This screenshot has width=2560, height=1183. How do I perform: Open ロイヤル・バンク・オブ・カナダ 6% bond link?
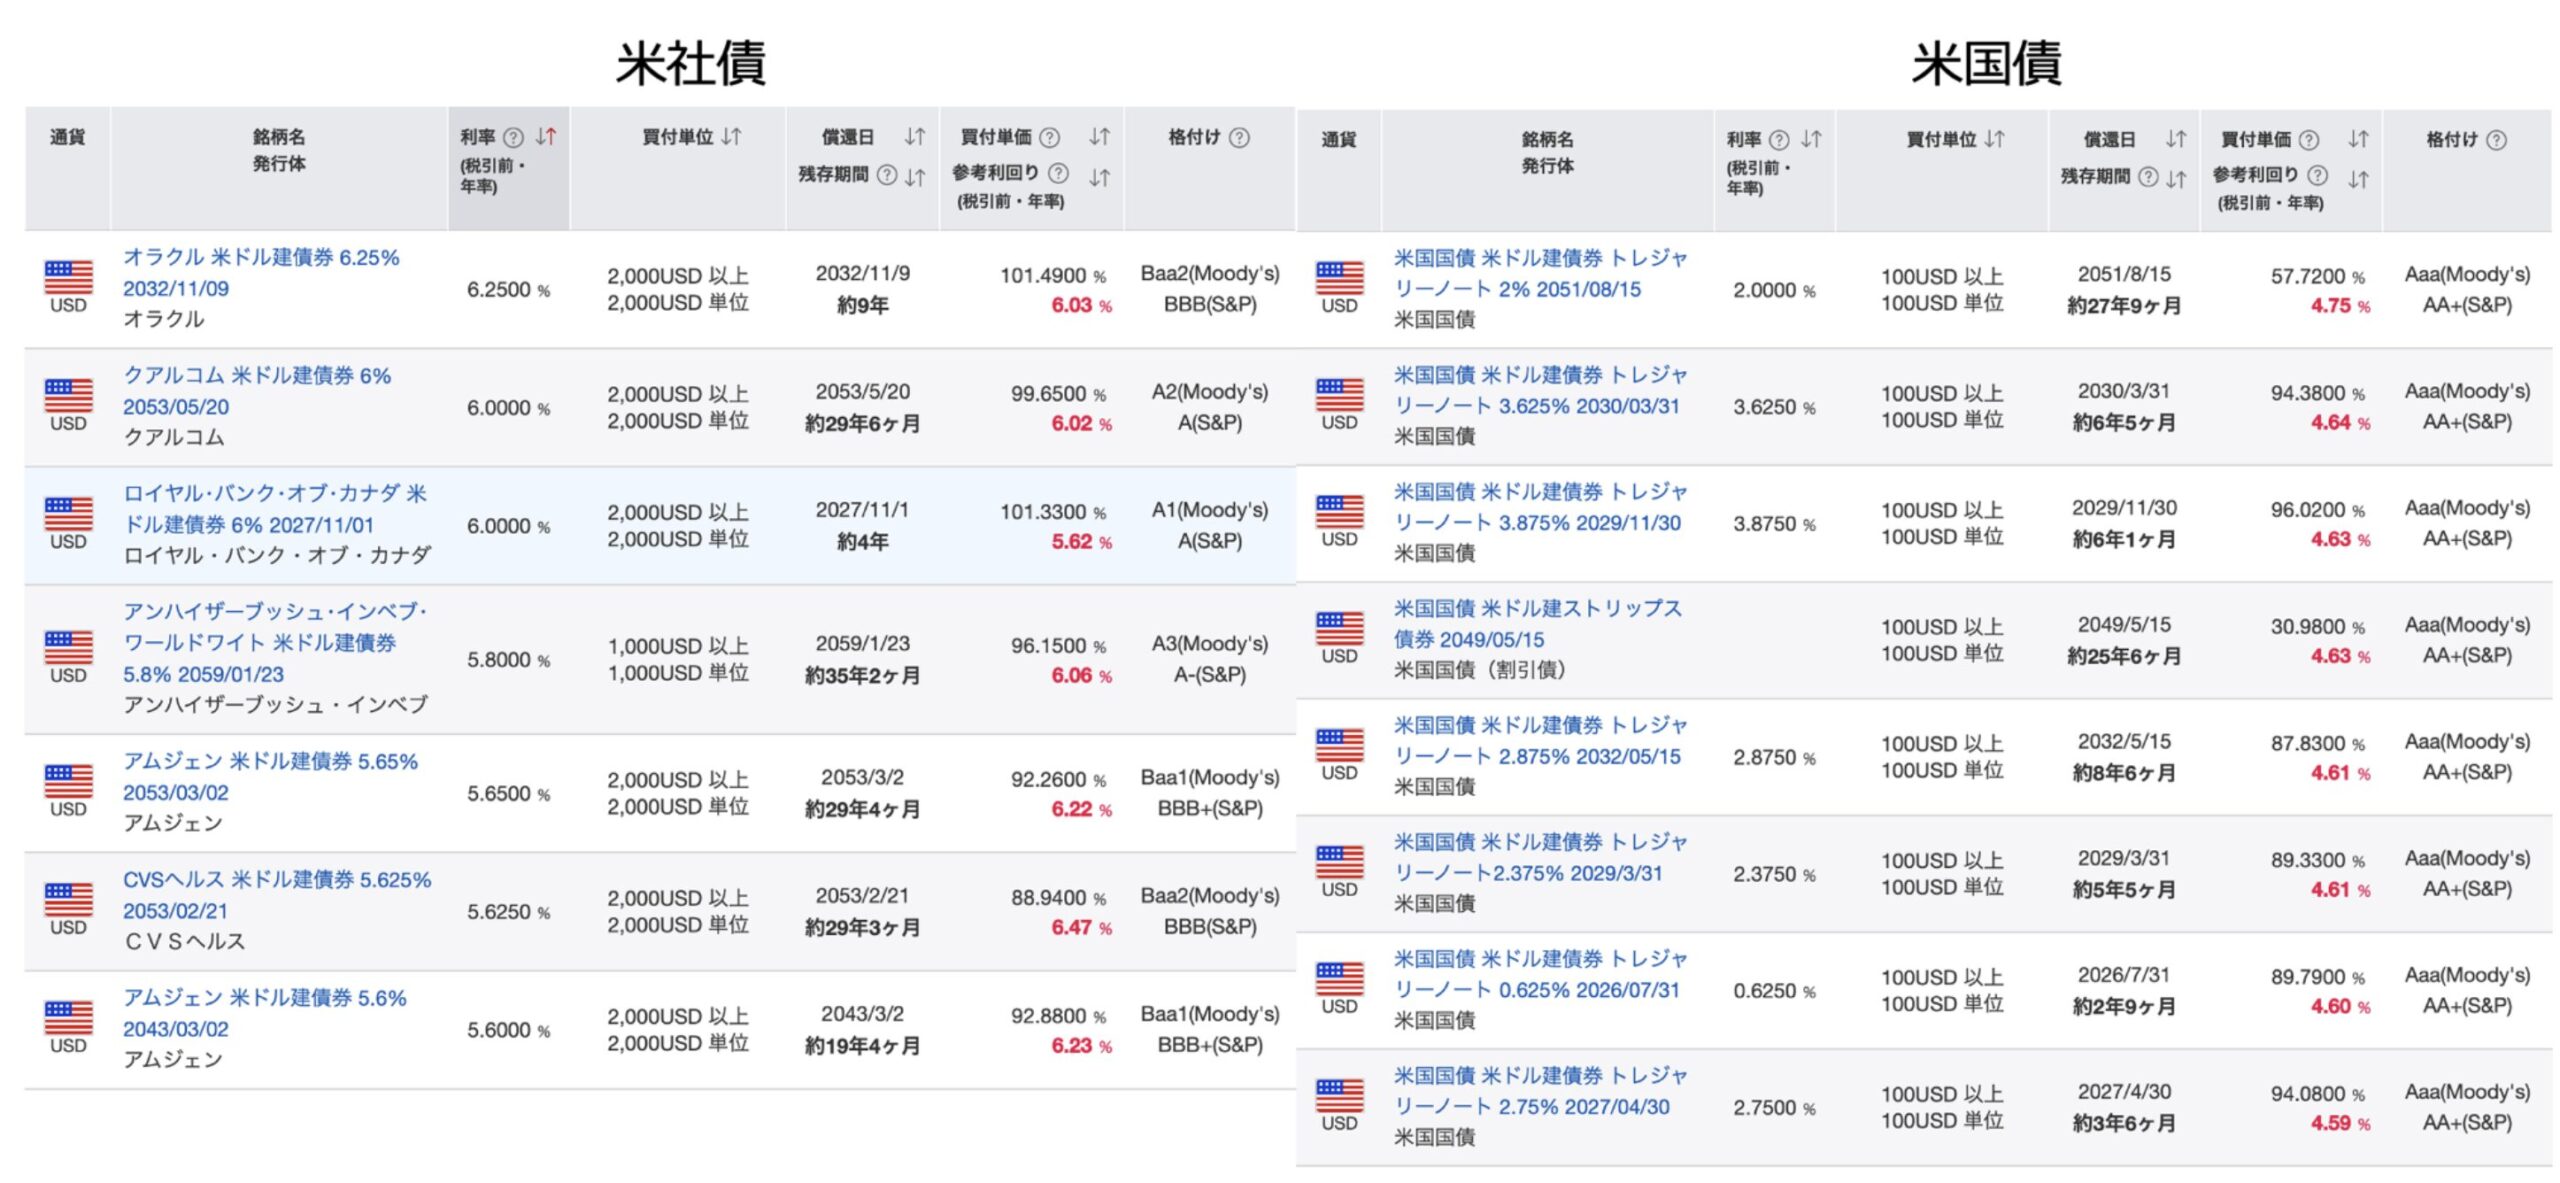[275, 508]
